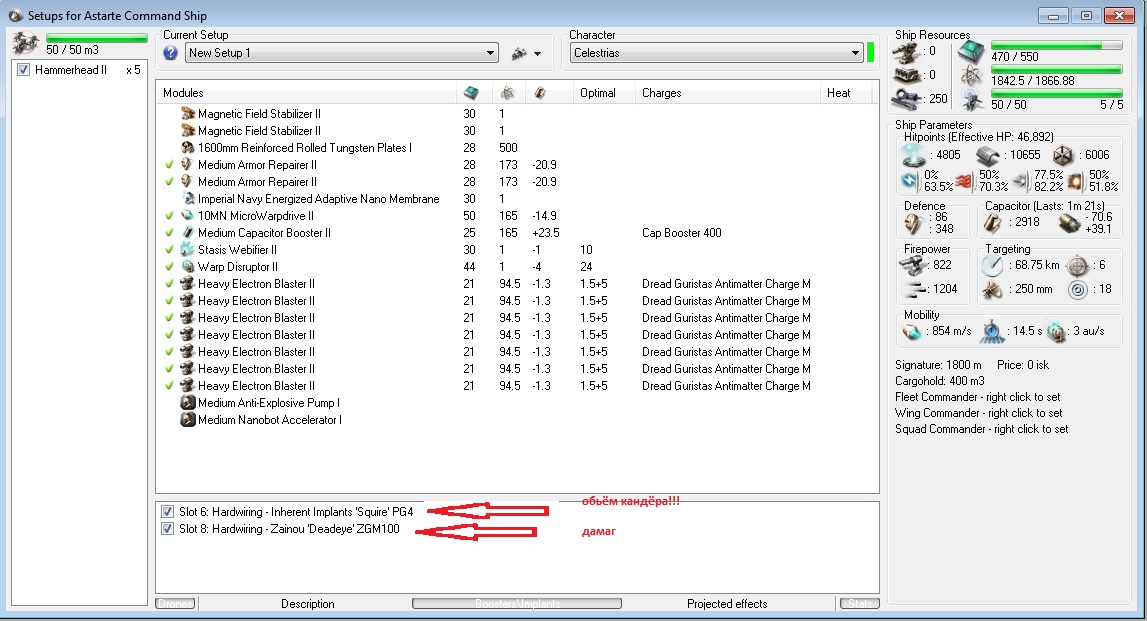Switch to the Drones tab
The image size is (1147, 621).
(176, 603)
